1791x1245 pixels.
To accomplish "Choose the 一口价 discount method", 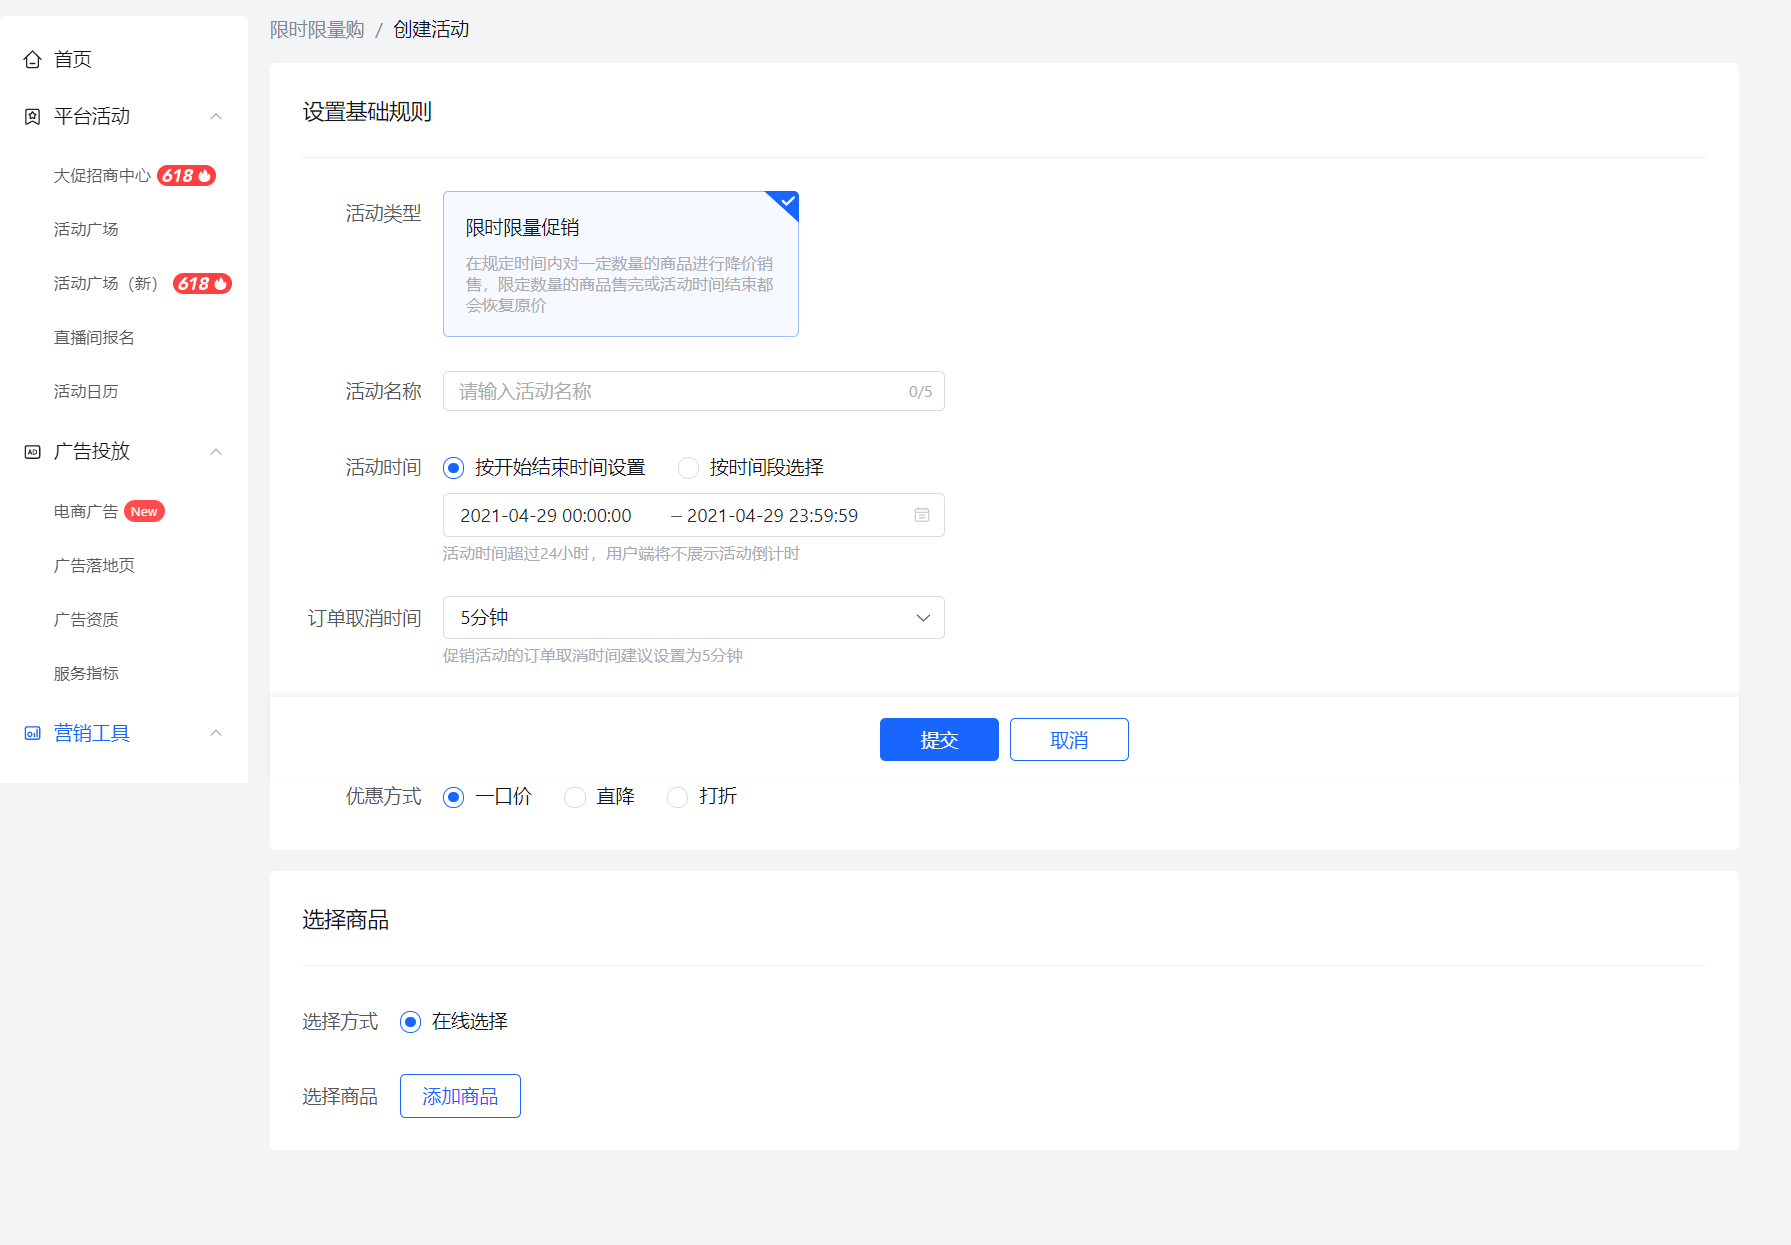I will 454,796.
